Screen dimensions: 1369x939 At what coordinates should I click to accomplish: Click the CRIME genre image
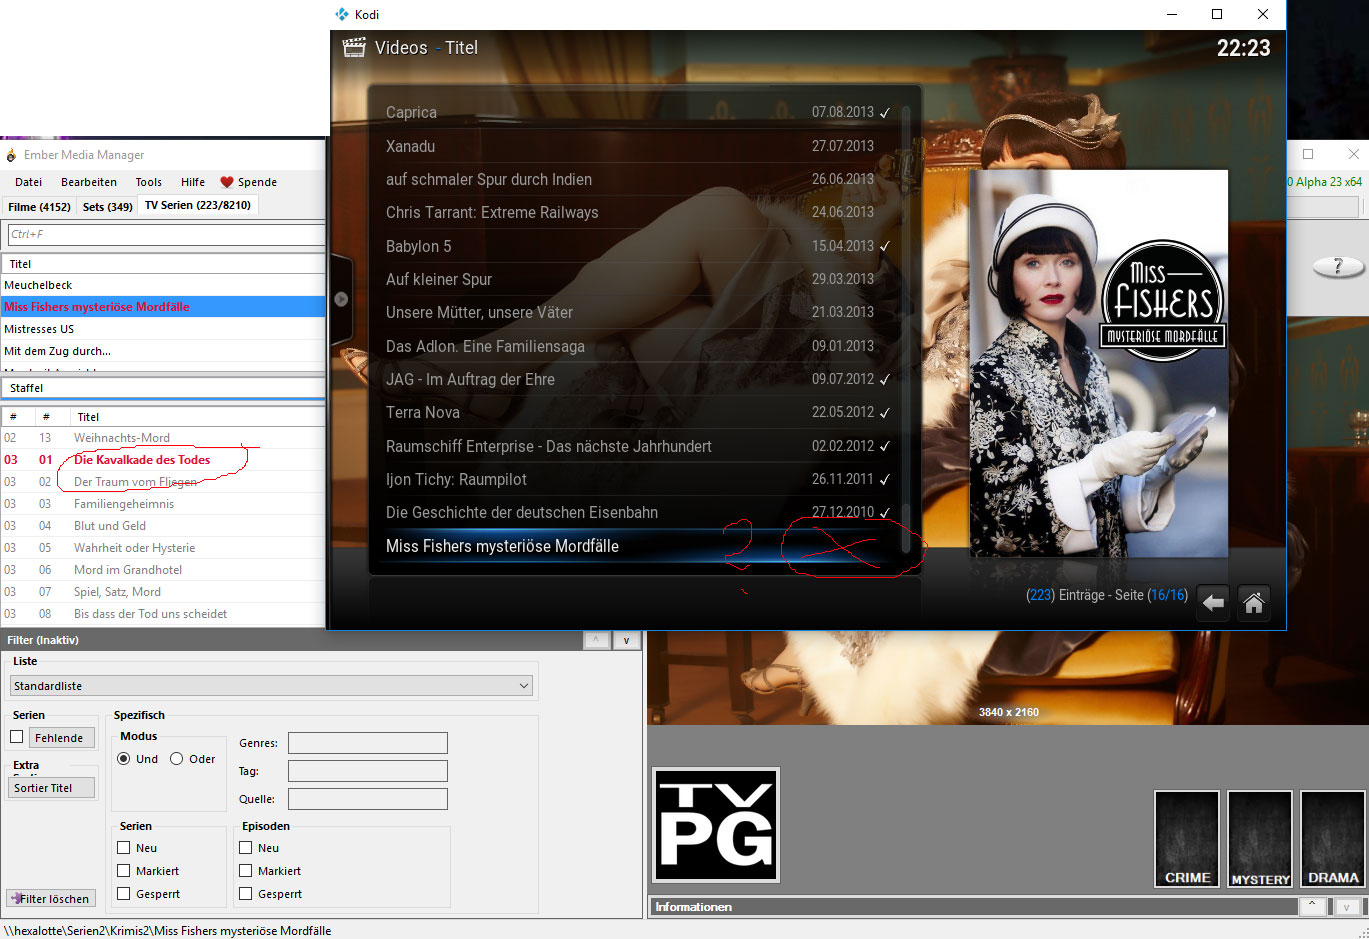tap(1187, 838)
